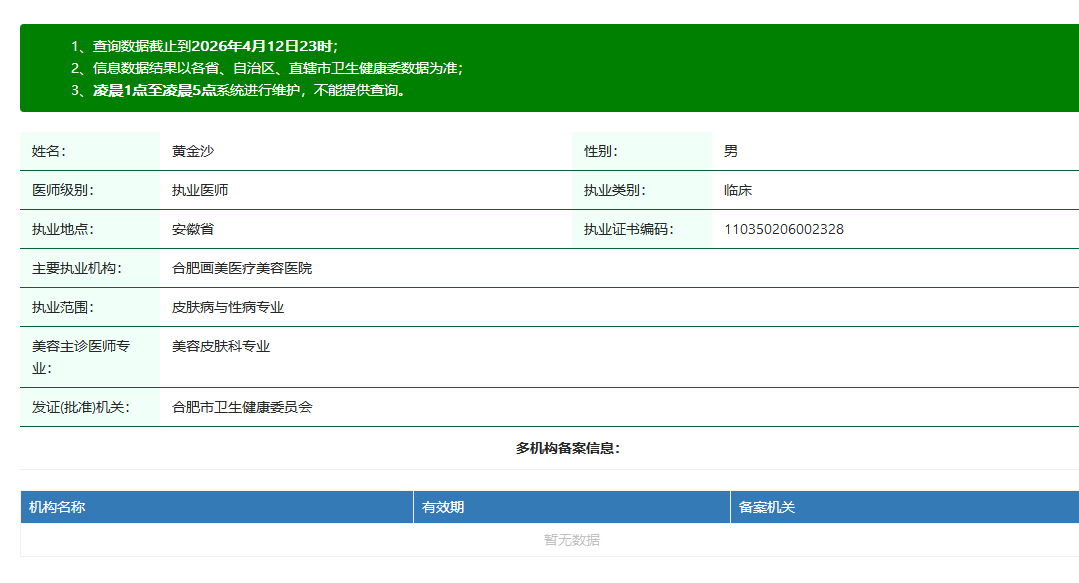Click the 机构名称 column header

click(x=57, y=507)
